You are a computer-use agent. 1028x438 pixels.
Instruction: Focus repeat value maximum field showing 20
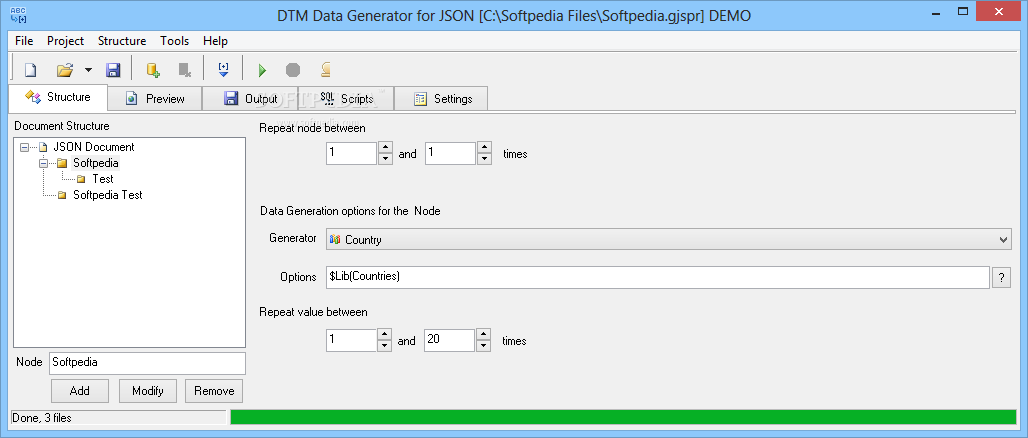point(449,340)
